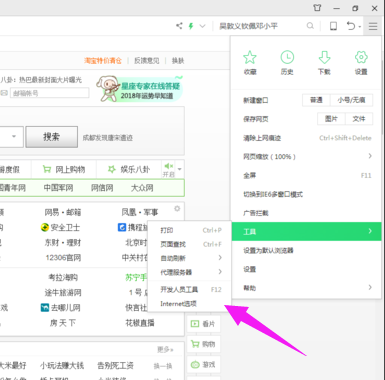The width and height of the screenshot is (385, 380).
Task: Select 全屏 menu entry
Action: (x=306, y=175)
